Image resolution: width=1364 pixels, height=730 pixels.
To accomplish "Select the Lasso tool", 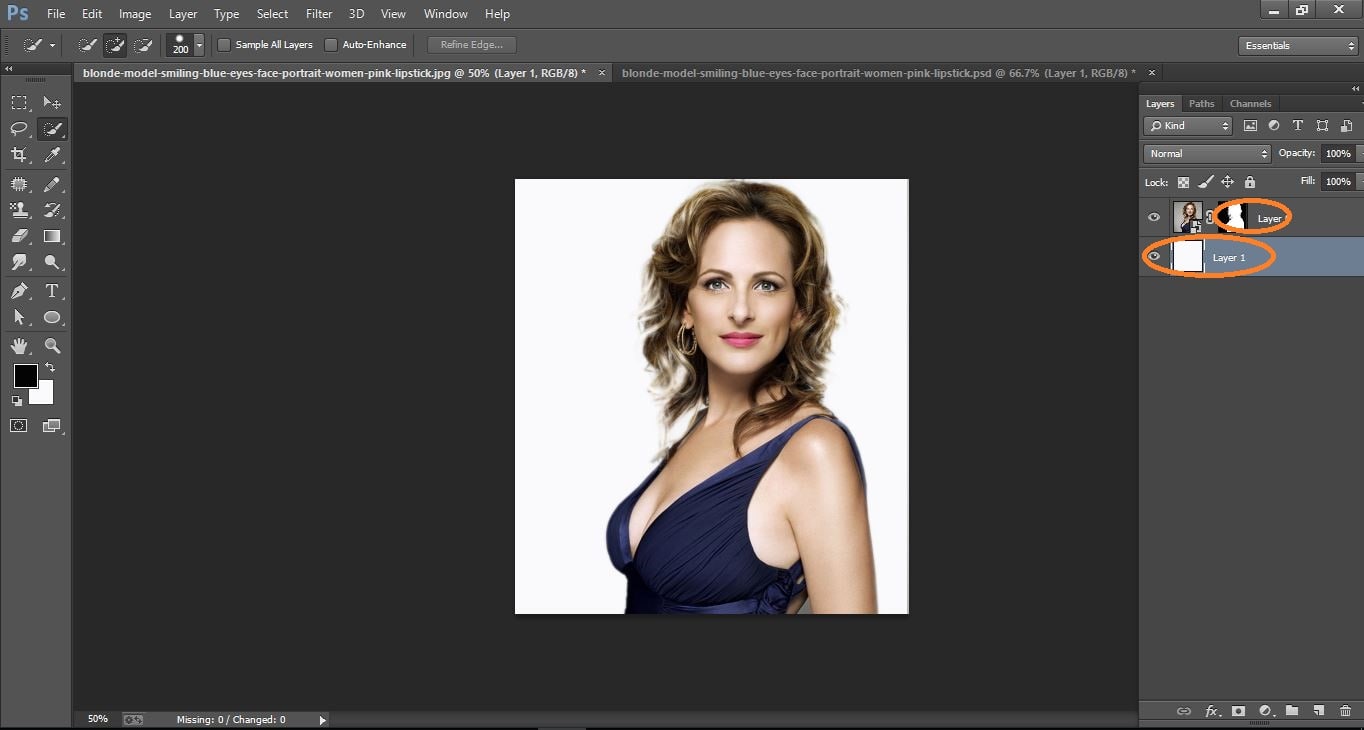I will click(18, 128).
